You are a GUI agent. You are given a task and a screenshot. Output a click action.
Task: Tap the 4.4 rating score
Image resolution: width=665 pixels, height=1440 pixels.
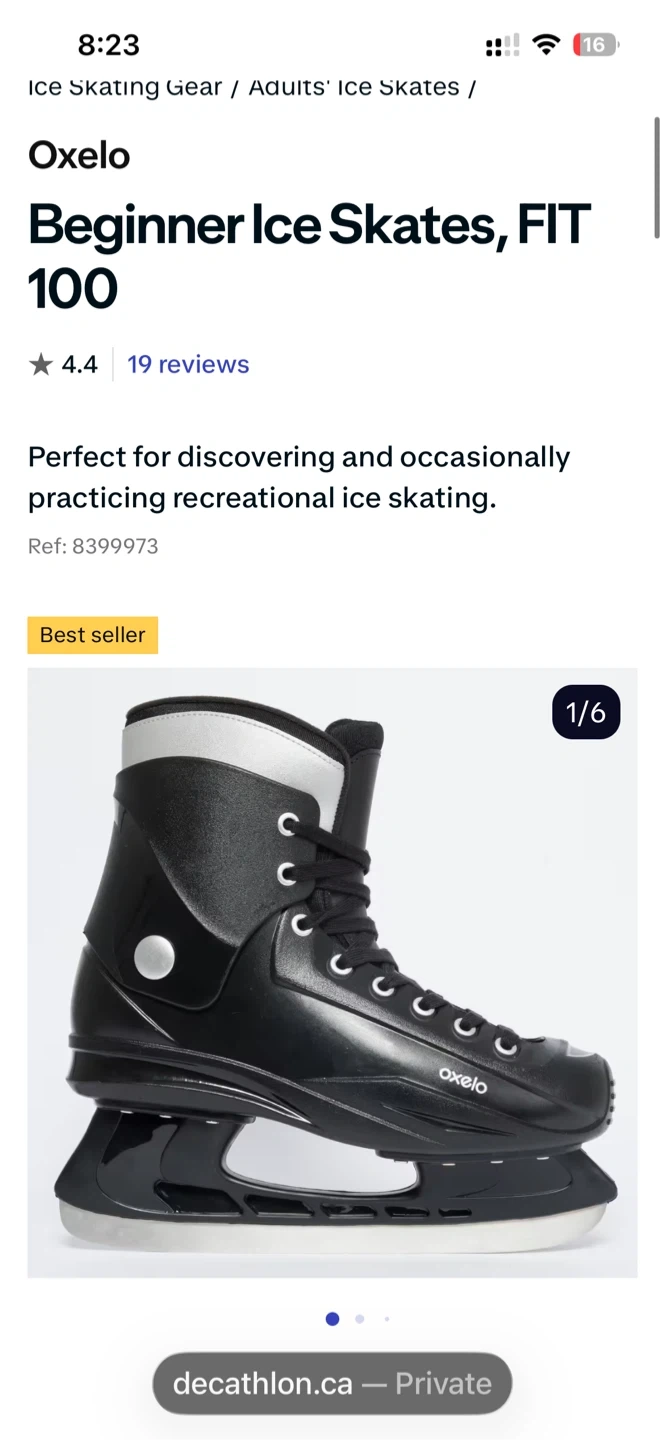point(80,364)
